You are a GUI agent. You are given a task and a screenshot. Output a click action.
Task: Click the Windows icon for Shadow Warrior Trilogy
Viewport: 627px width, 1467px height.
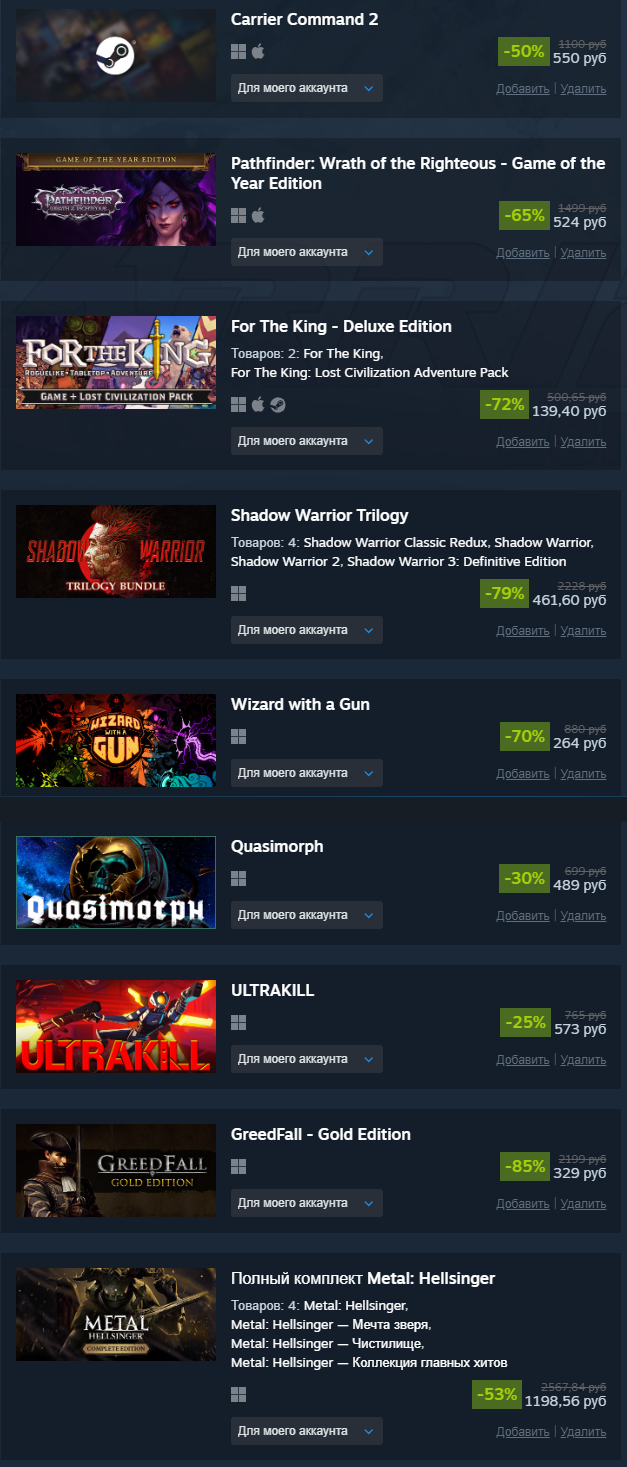tap(238, 593)
